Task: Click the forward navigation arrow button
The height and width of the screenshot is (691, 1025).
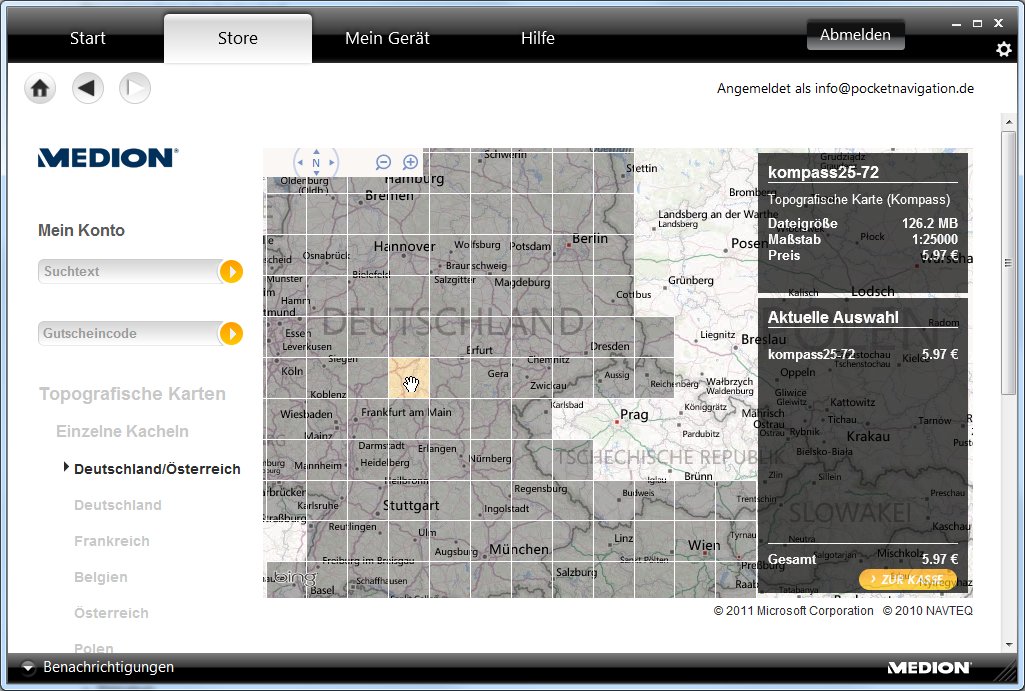Action: point(135,89)
